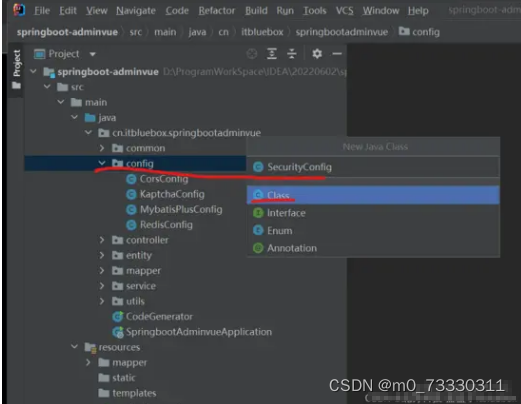Click the itbluebox breadcrumb
Screen dimensions: 521x404
point(262,32)
